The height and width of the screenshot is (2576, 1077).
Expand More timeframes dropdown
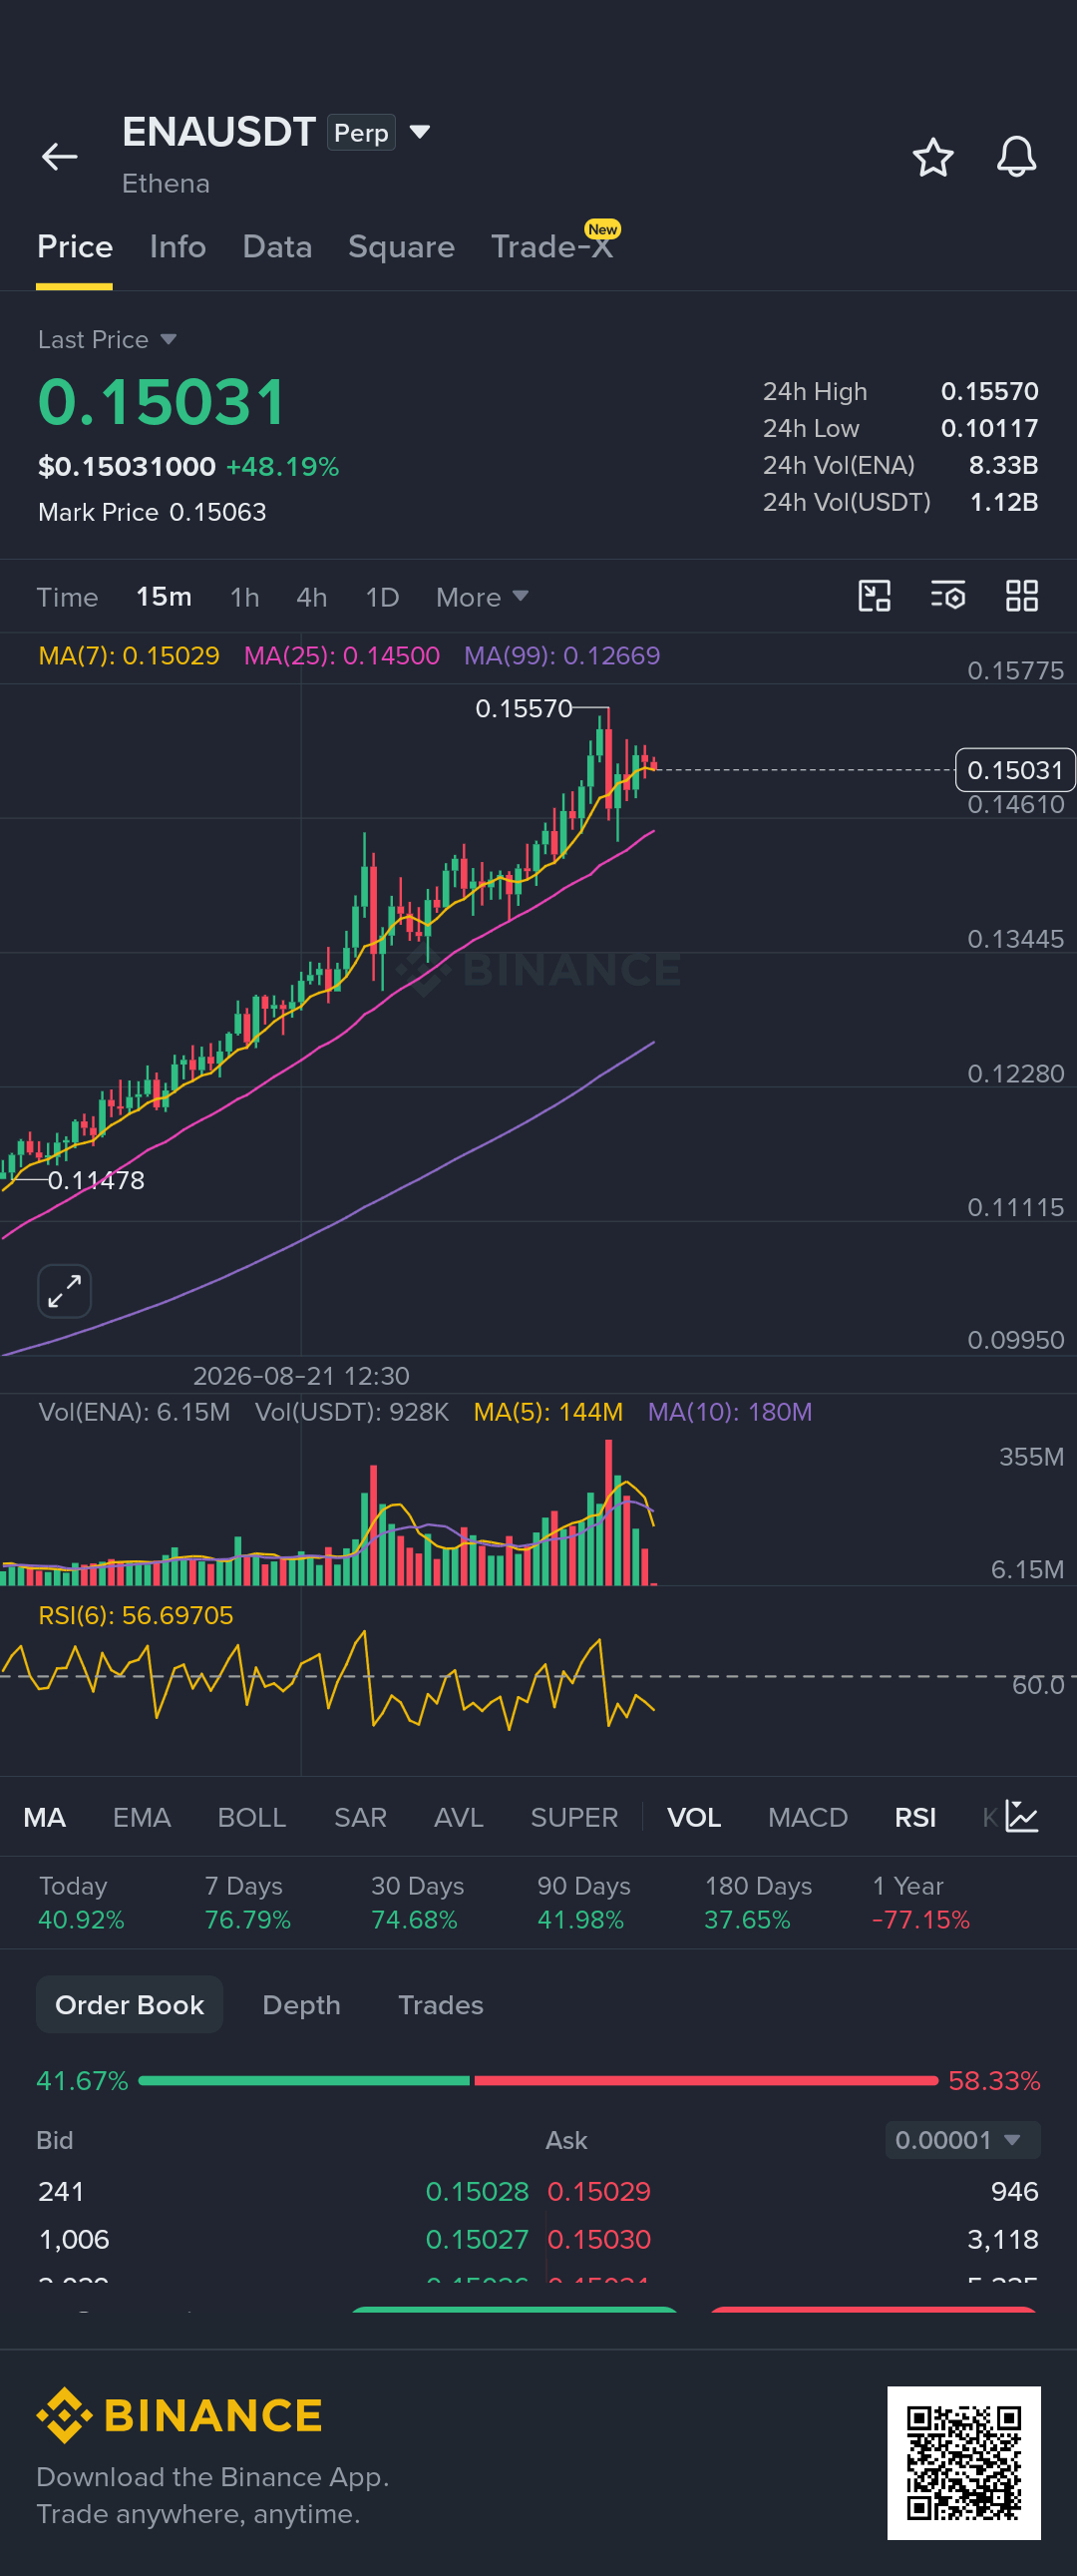[482, 597]
